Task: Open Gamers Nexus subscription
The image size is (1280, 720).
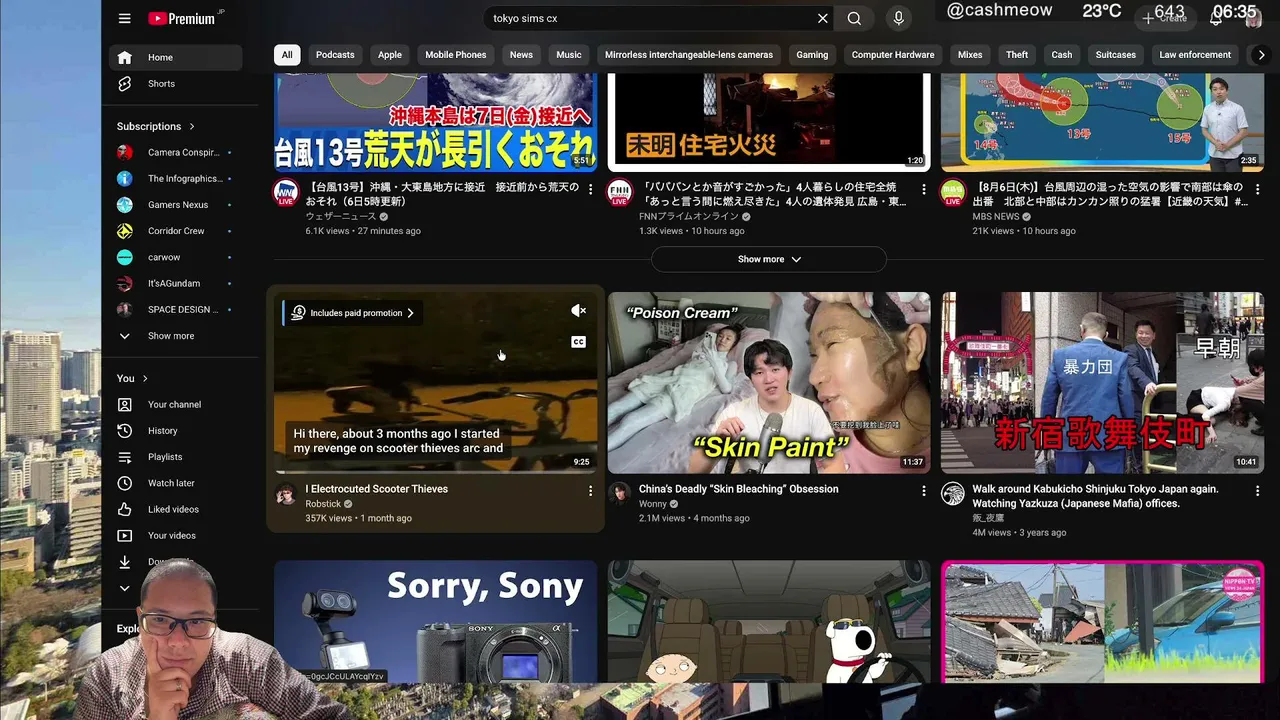Action: click(176, 205)
